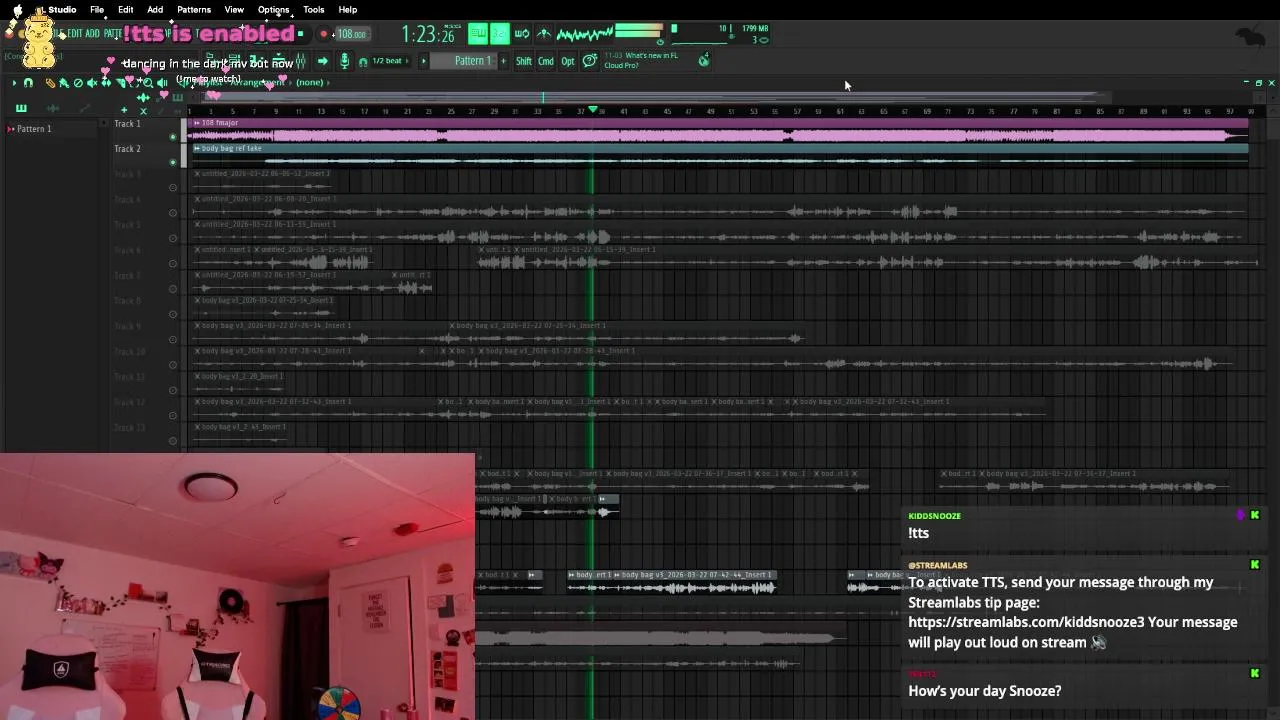Open the (none) arrangement dropdown
This screenshot has height=720, width=1280.
(x=312, y=82)
